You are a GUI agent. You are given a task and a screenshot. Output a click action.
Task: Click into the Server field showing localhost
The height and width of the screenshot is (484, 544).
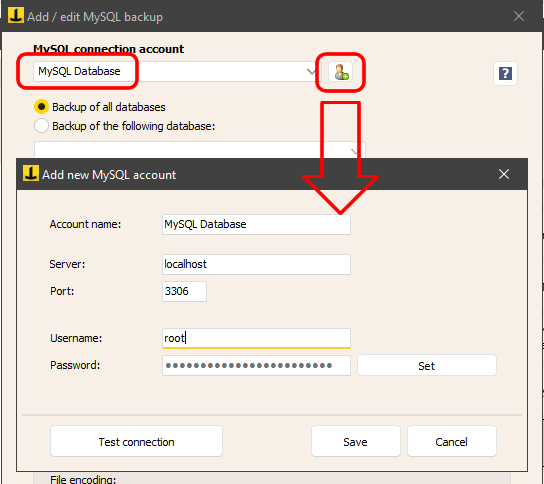pyautogui.click(x=256, y=264)
